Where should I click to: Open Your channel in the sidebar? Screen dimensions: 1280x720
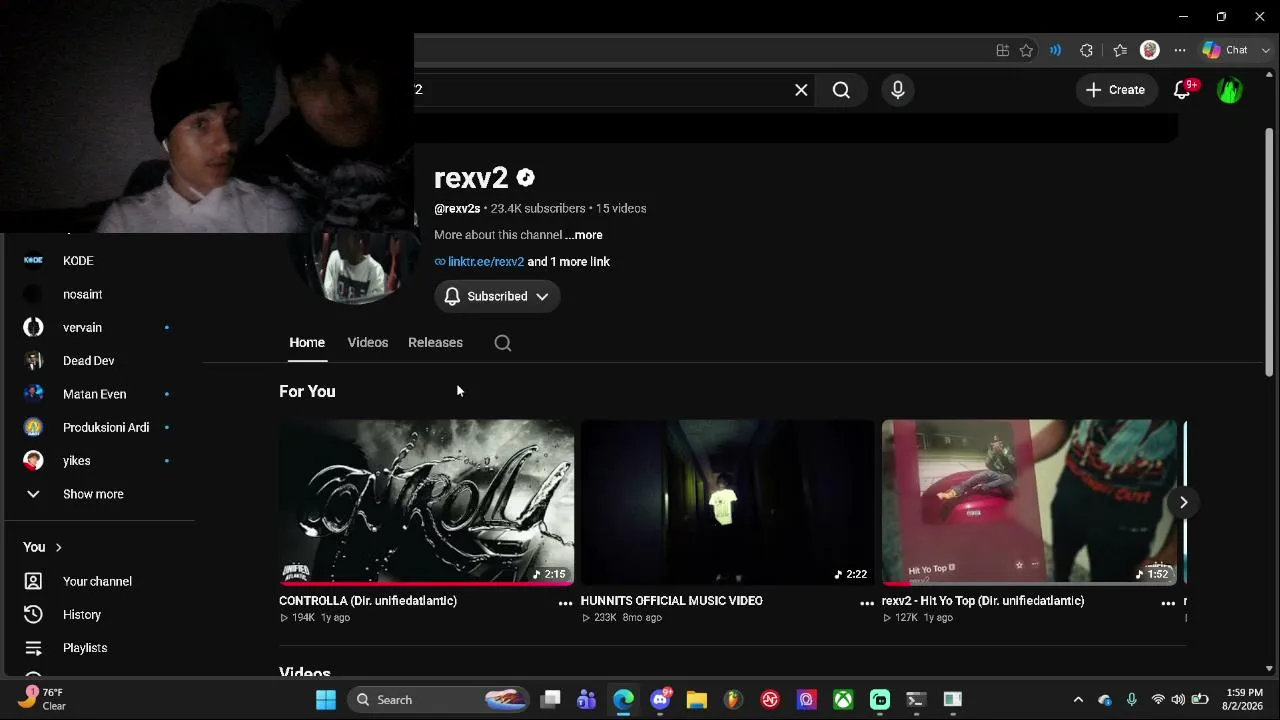pyautogui.click(x=98, y=581)
